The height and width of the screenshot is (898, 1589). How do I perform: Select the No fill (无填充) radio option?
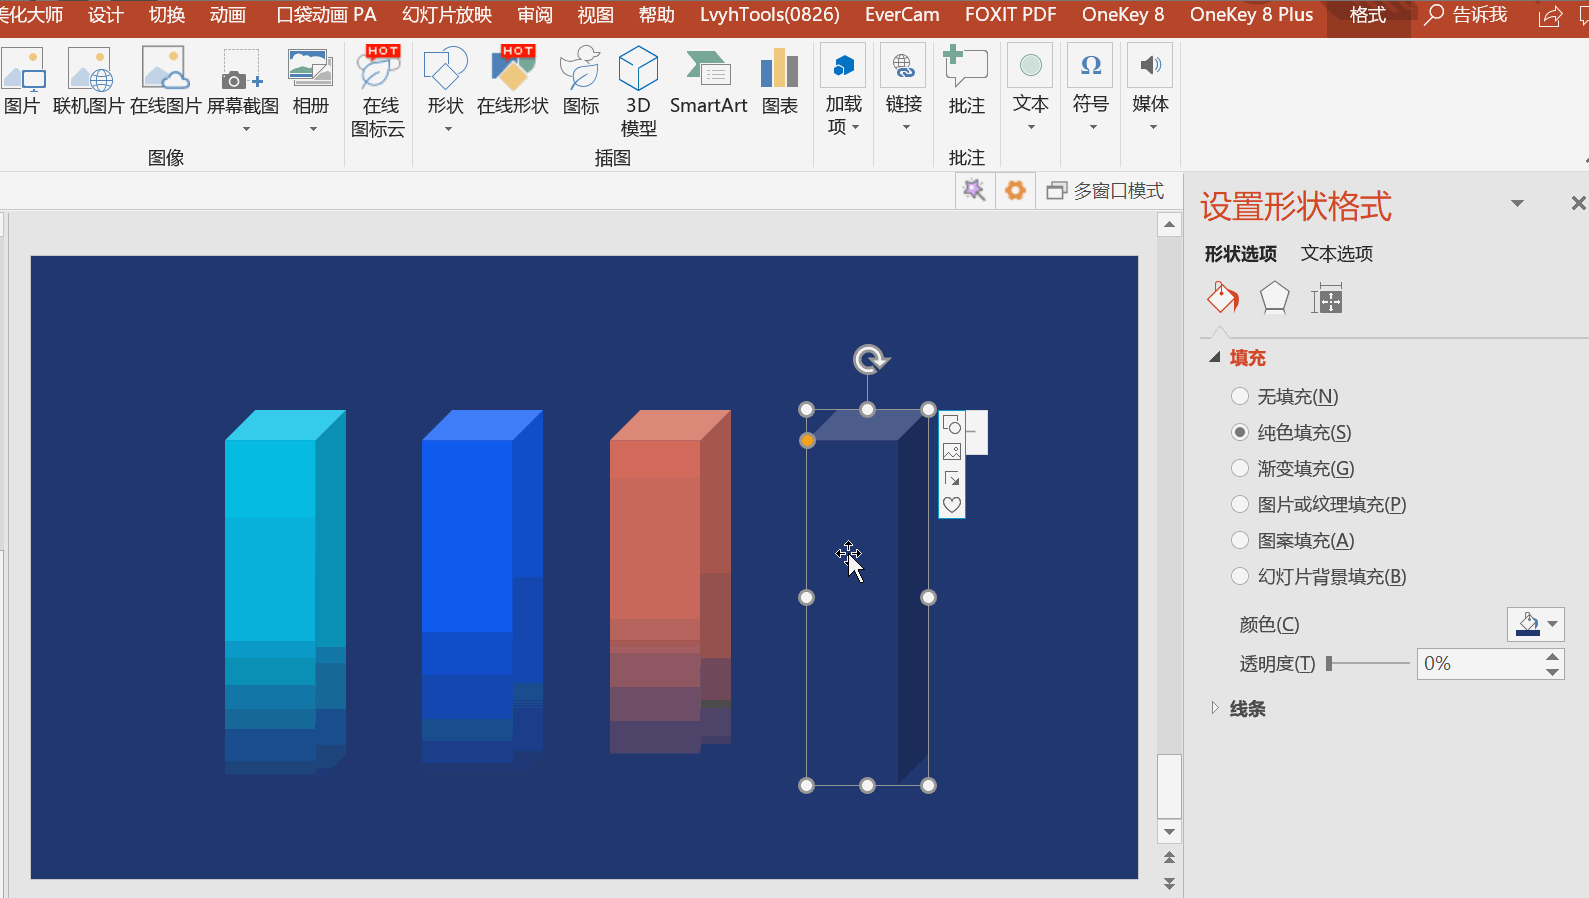(1240, 397)
